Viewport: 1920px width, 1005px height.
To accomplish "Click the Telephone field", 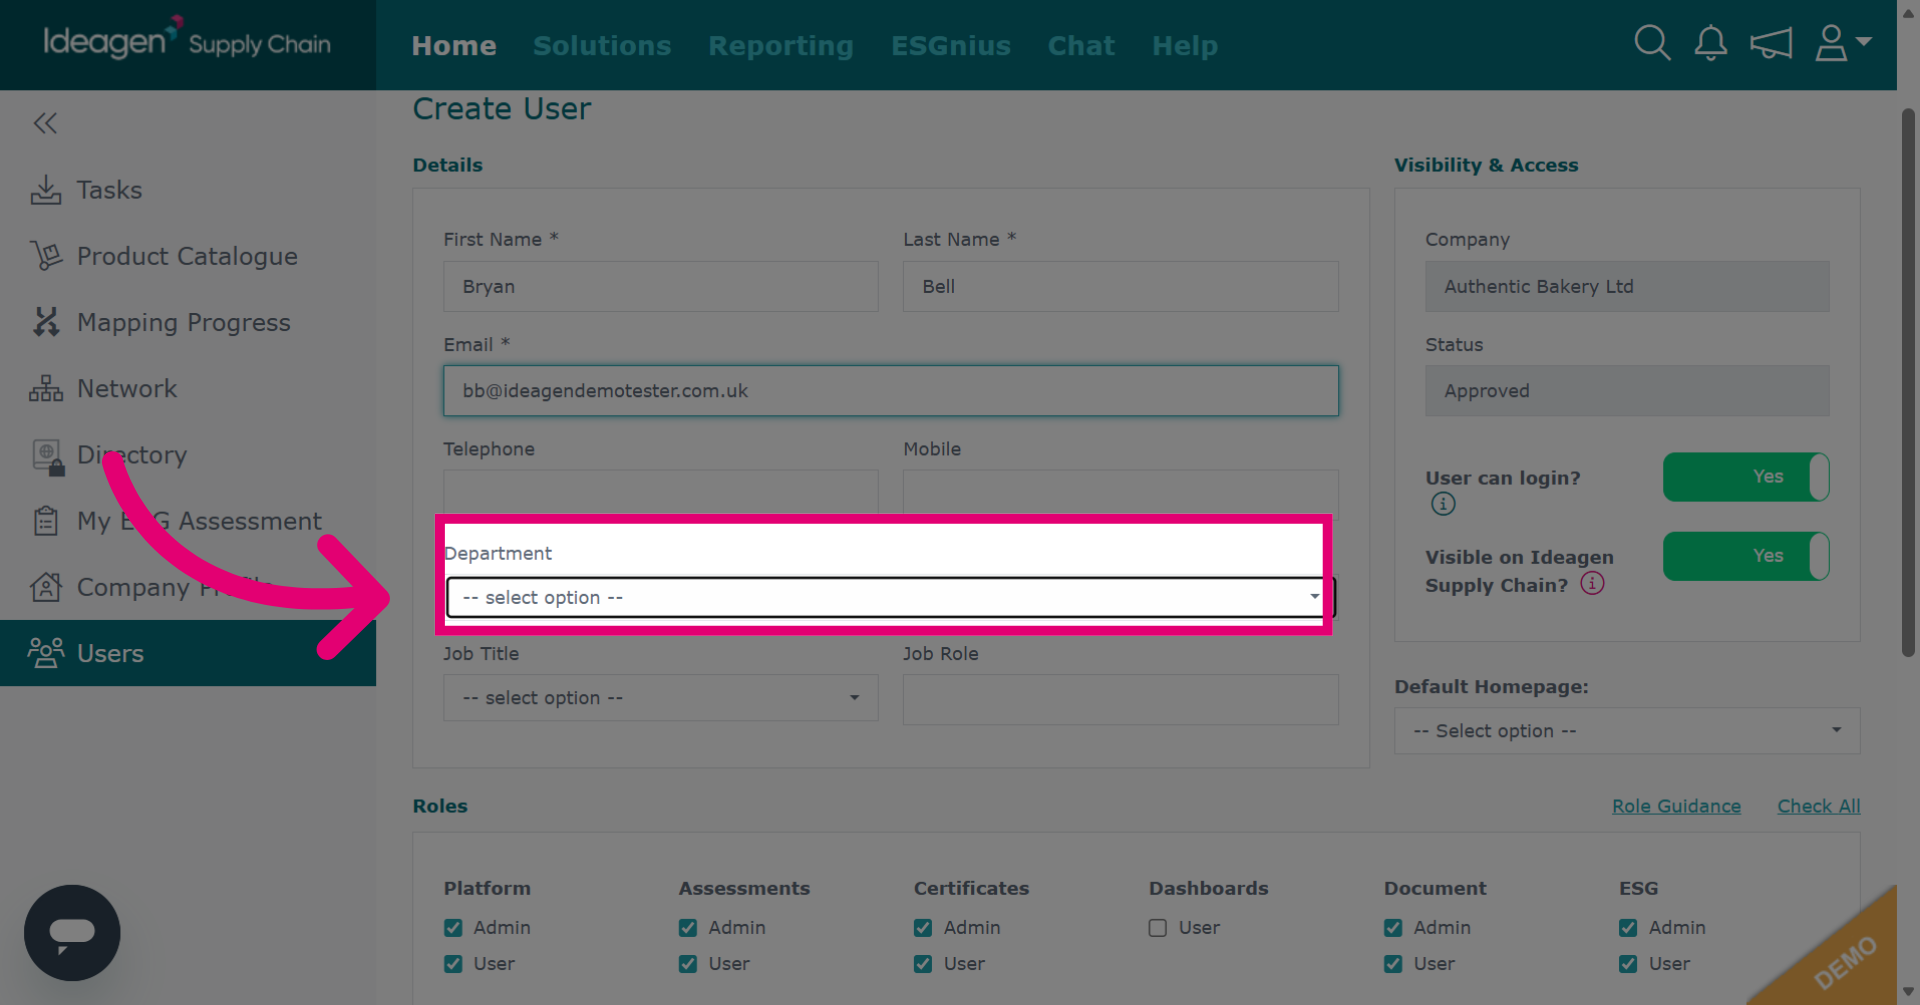I will 661,492.
